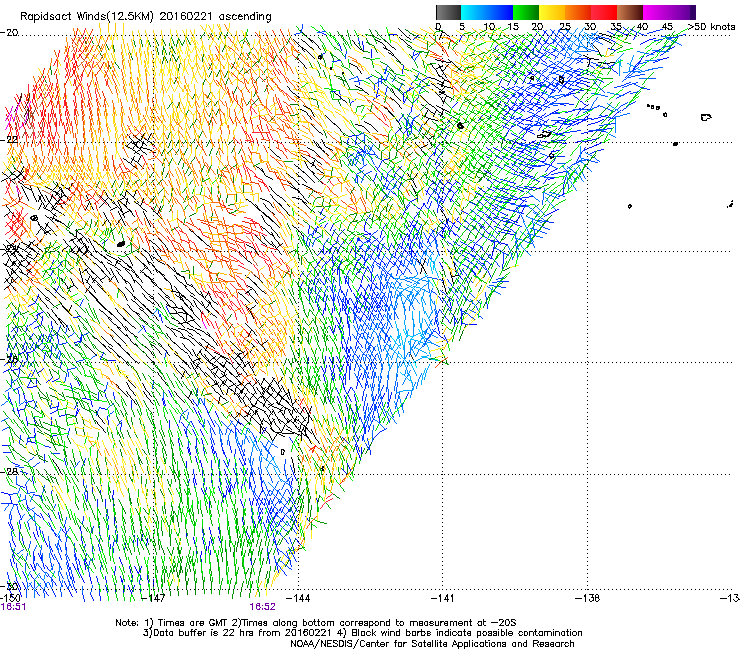This screenshot has height=650, width=740.
Task: Click the legend number '25'
Action: [x=565, y=27]
